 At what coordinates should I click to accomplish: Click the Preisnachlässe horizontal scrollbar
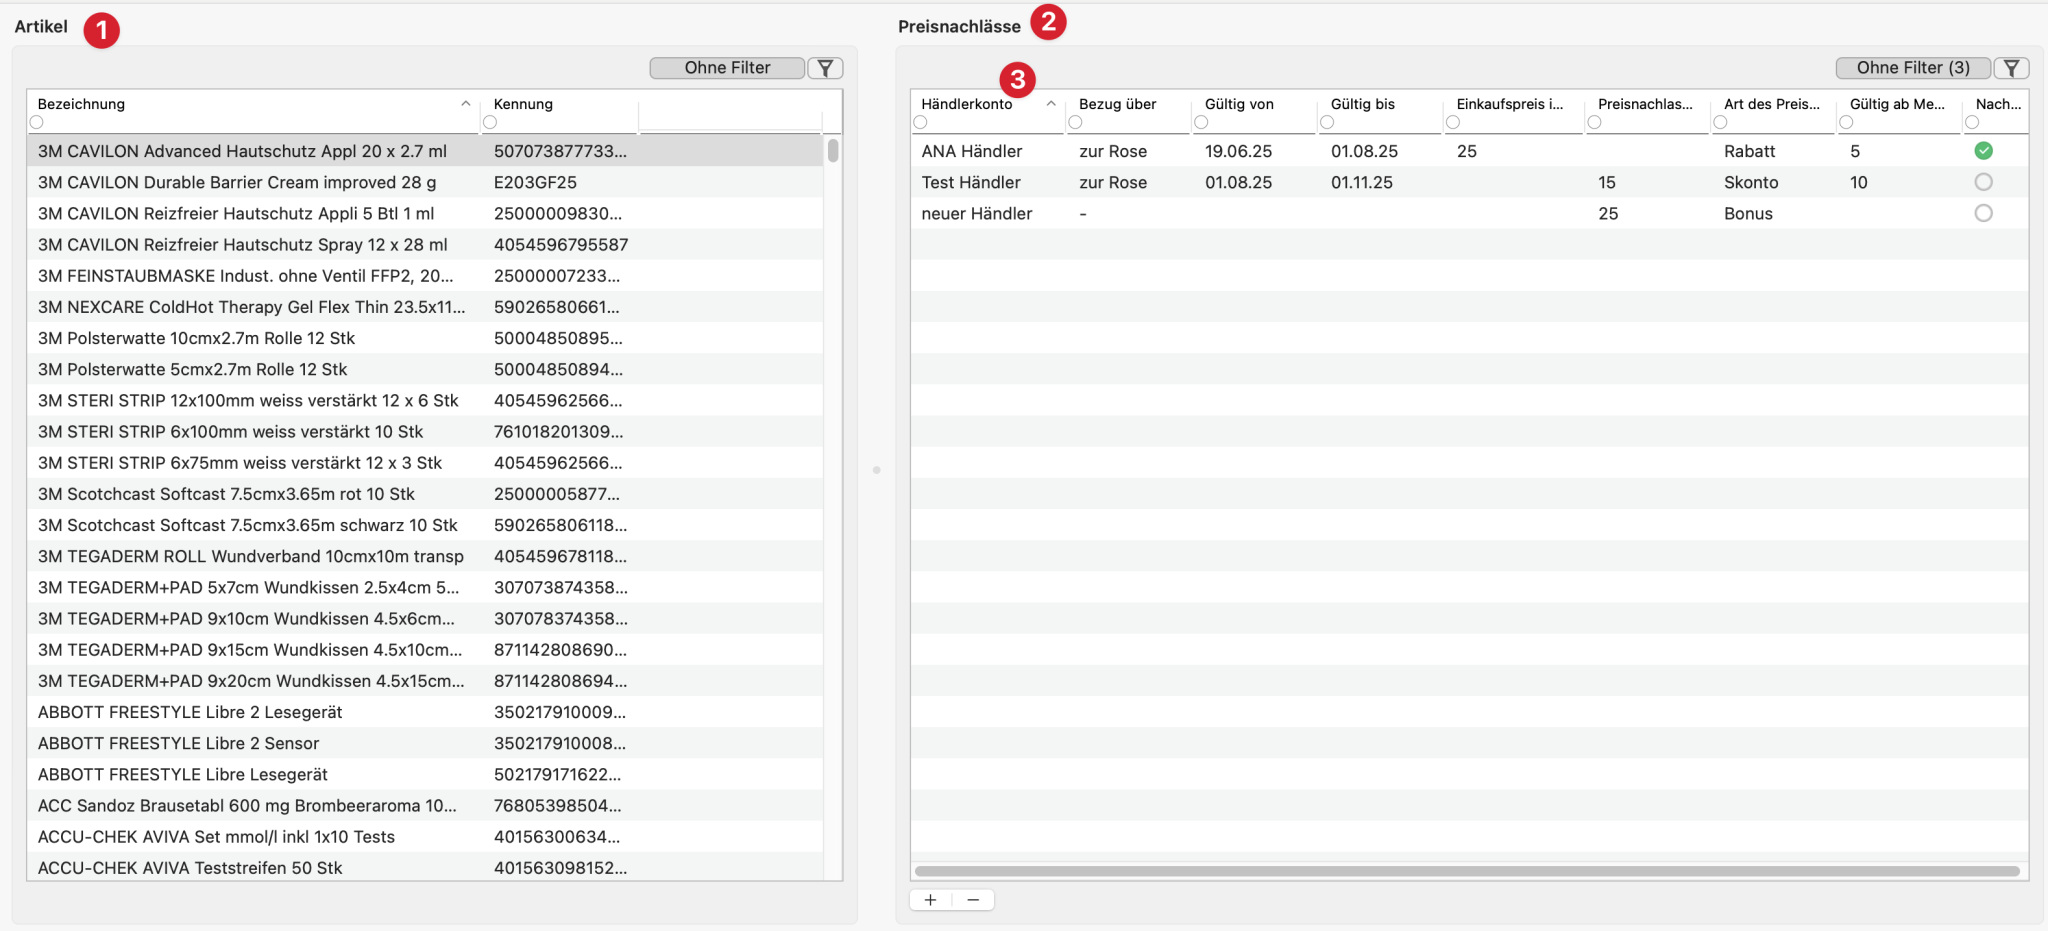point(1467,871)
